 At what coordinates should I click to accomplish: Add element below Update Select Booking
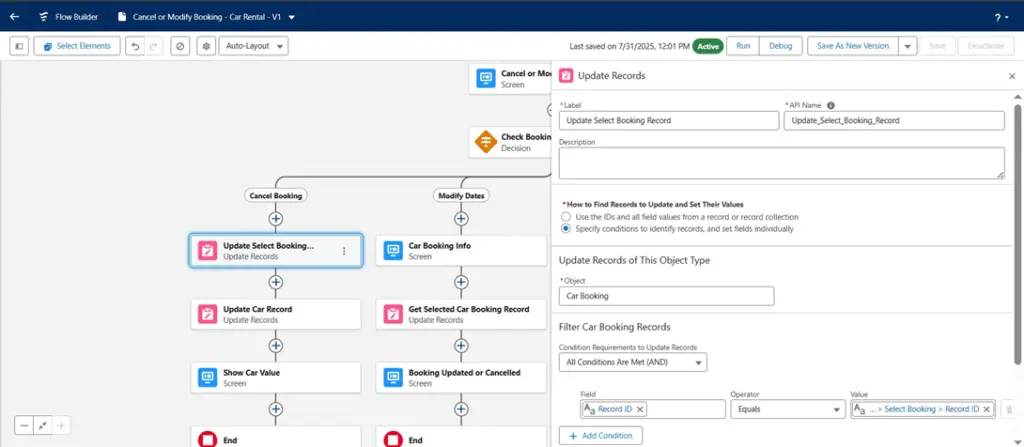(x=276, y=282)
